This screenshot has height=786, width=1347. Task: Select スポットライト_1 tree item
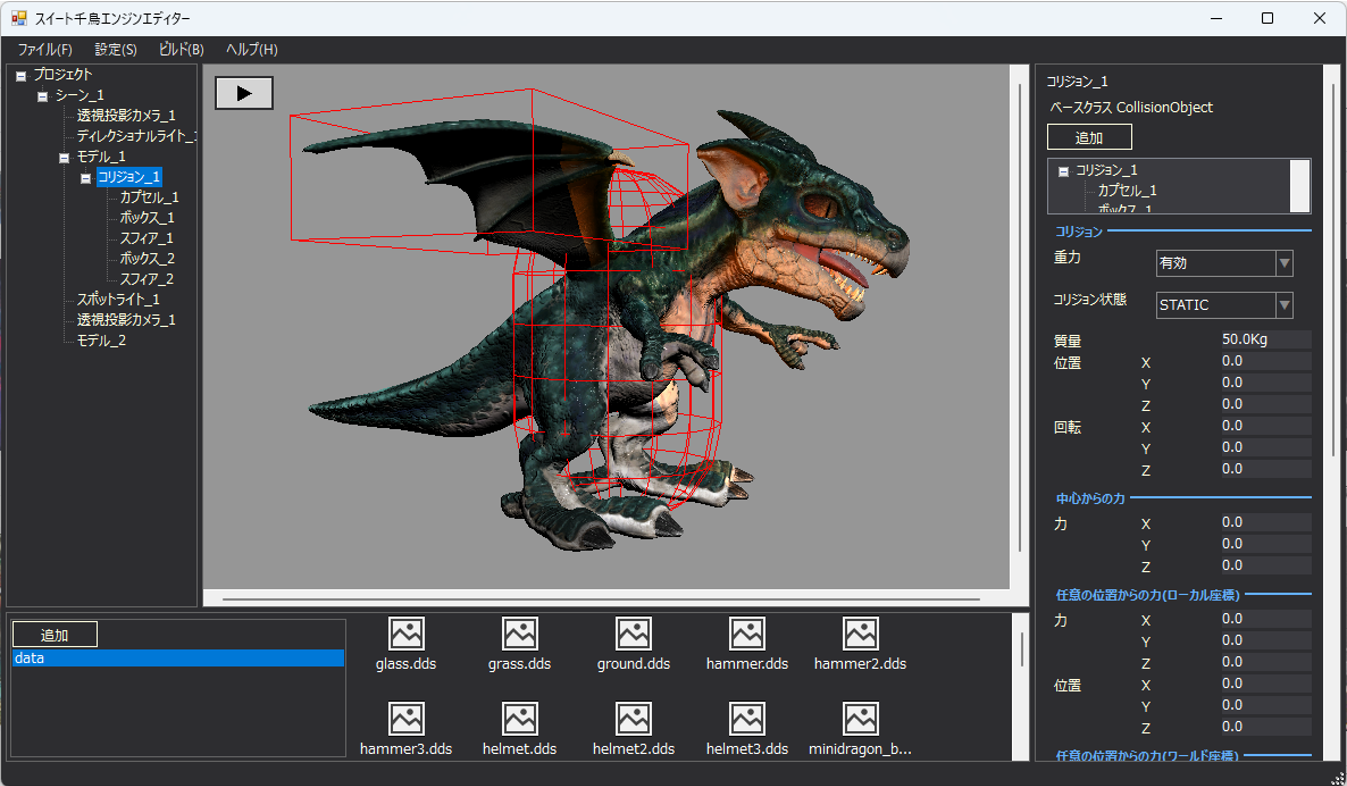118,300
